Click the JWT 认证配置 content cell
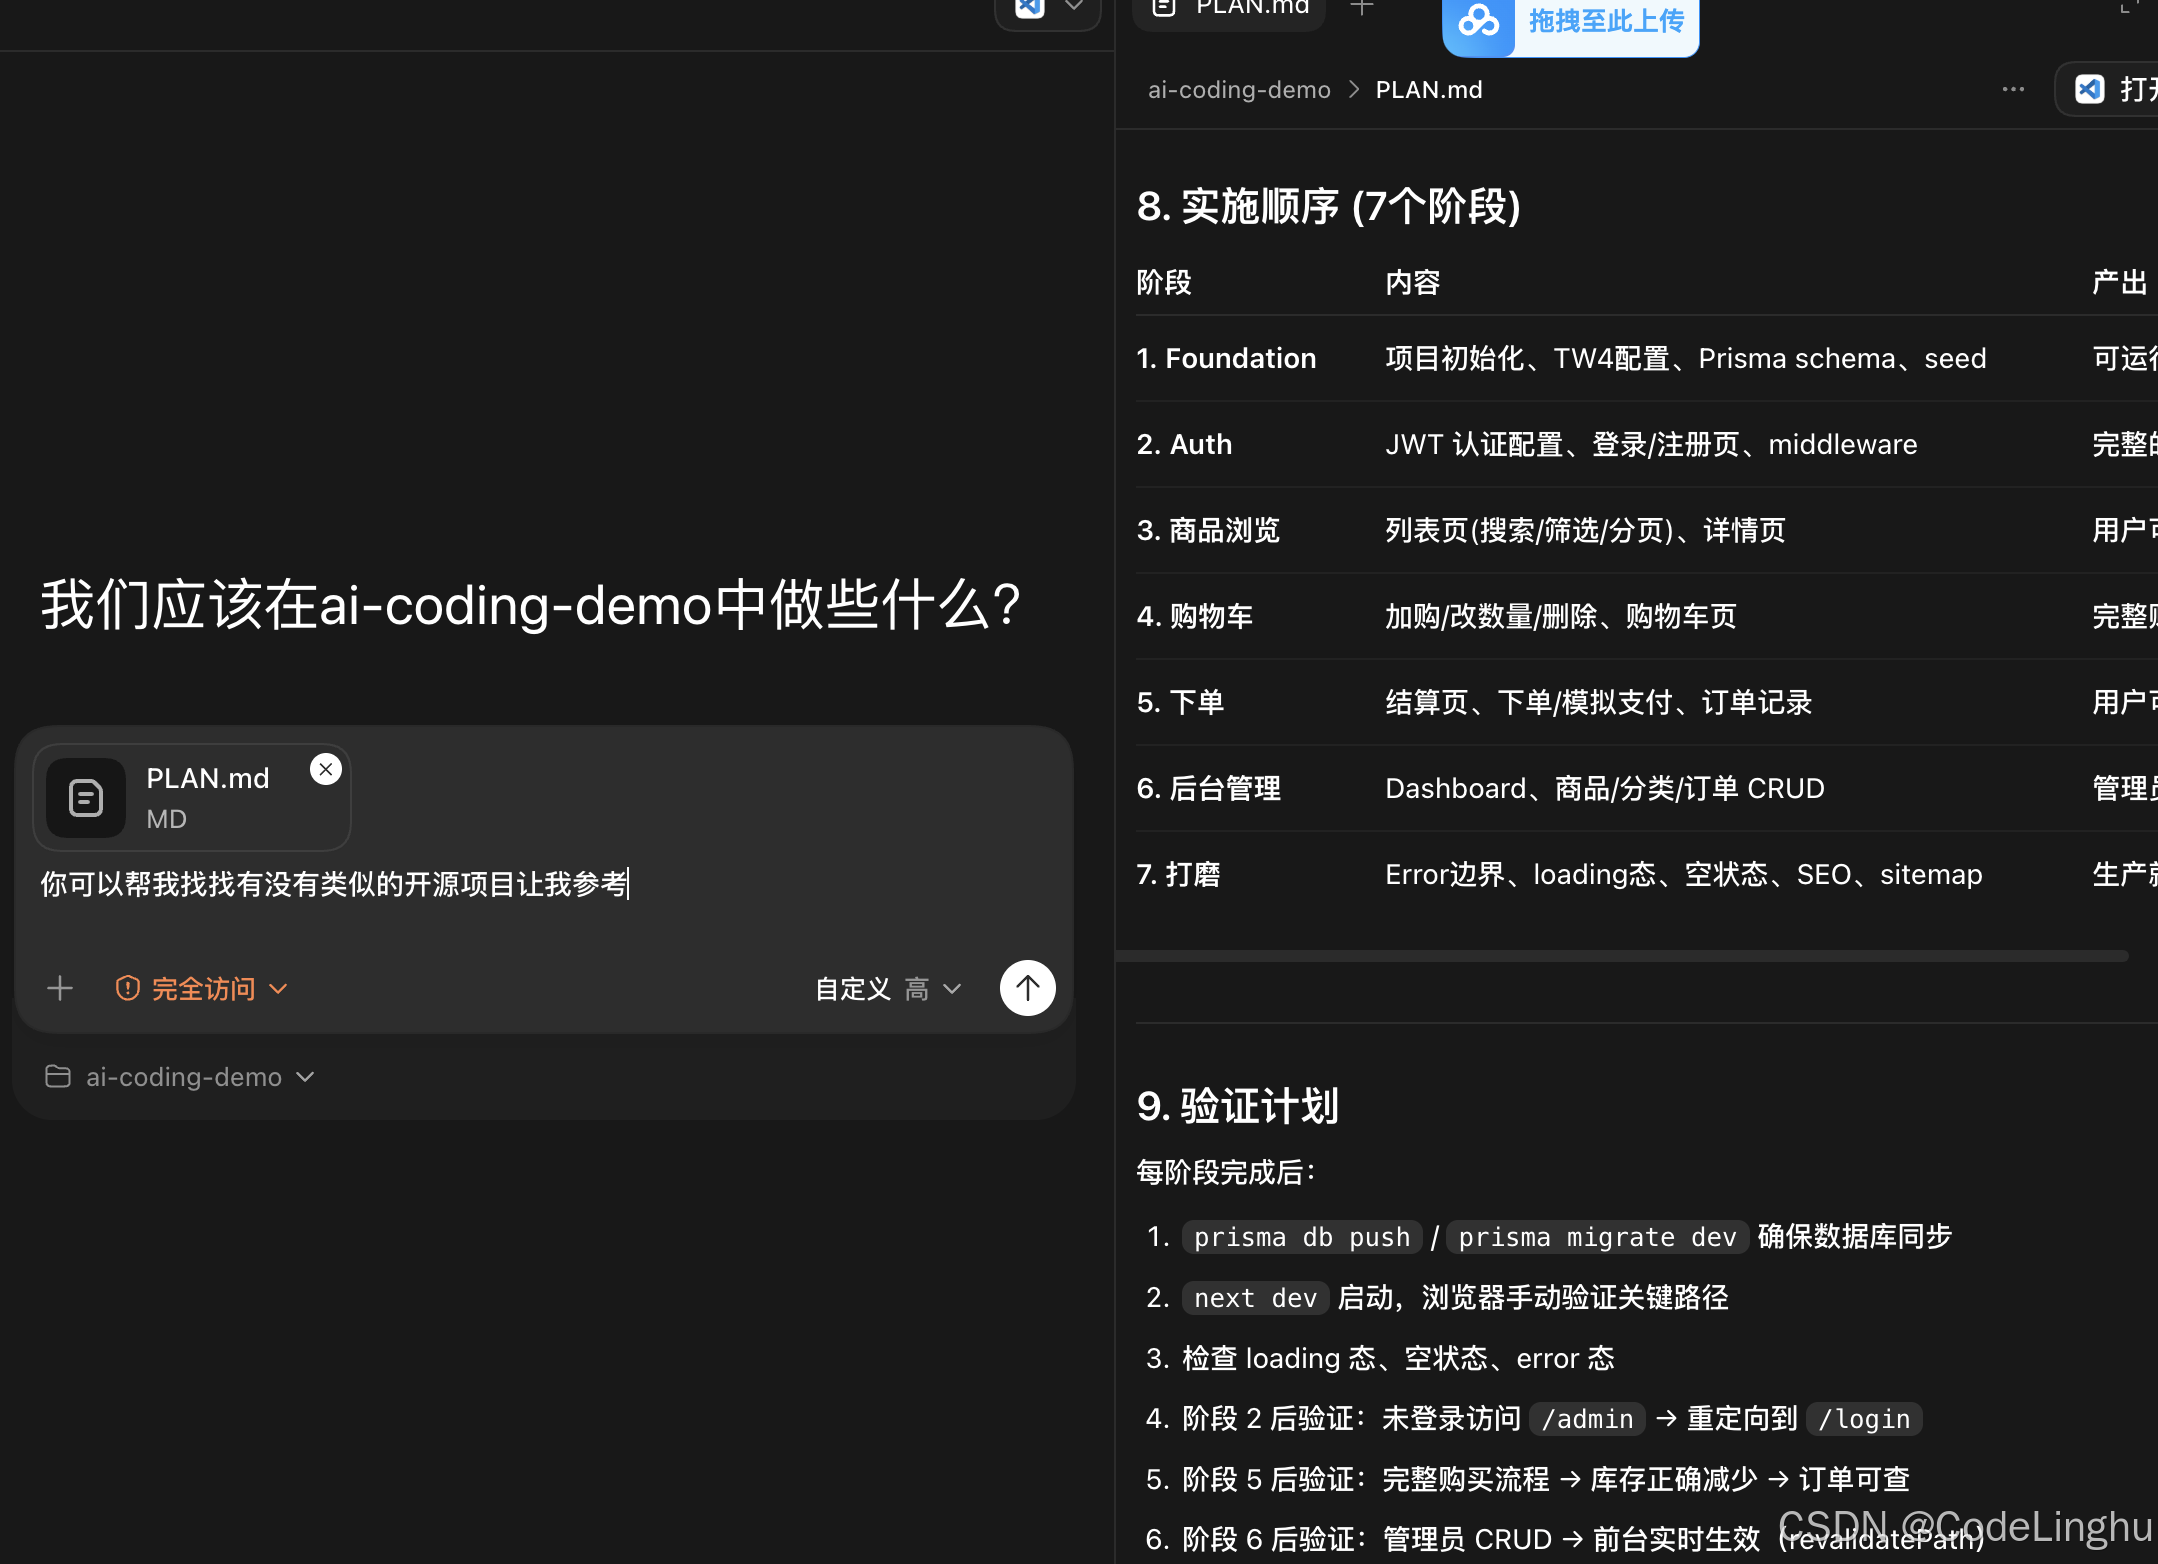2158x1564 pixels. click(1651, 444)
